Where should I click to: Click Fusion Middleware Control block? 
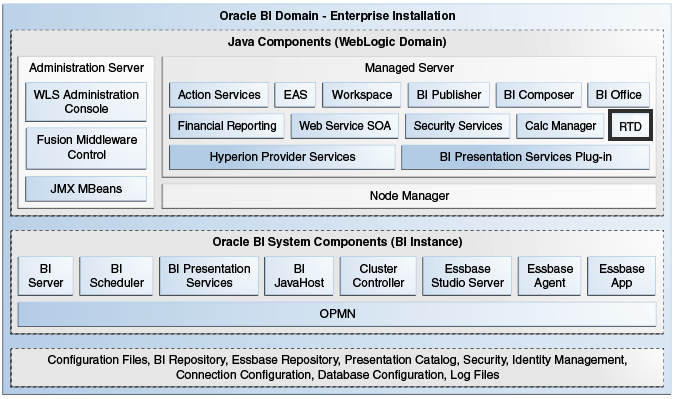[86, 148]
